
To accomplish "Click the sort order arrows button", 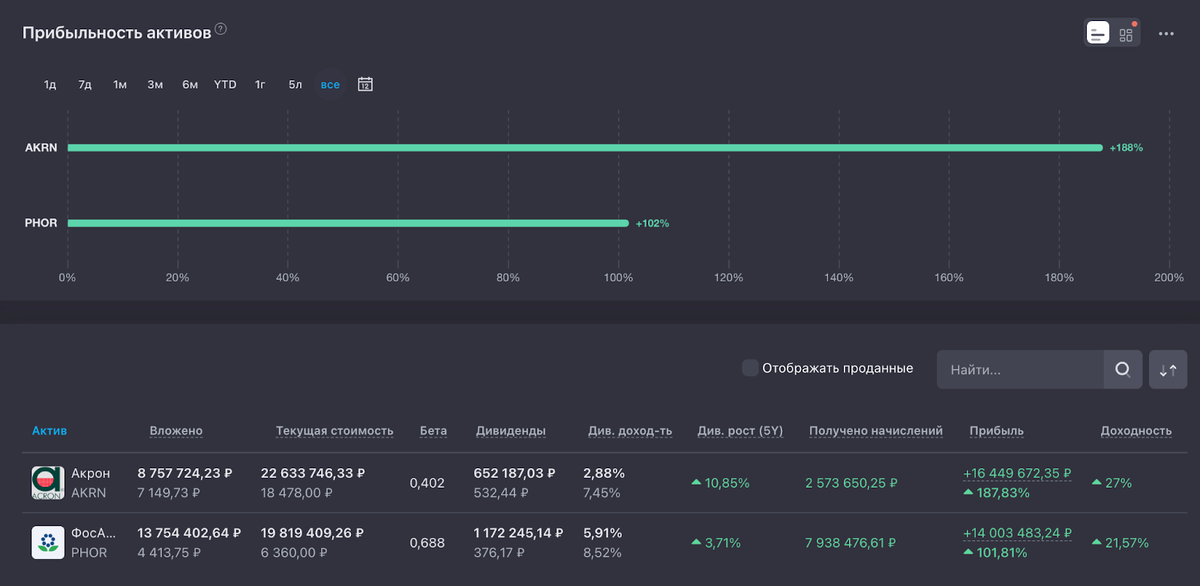I will (1168, 370).
